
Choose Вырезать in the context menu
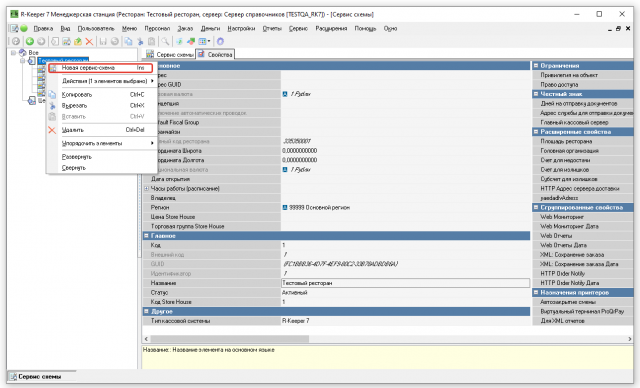click(102, 106)
